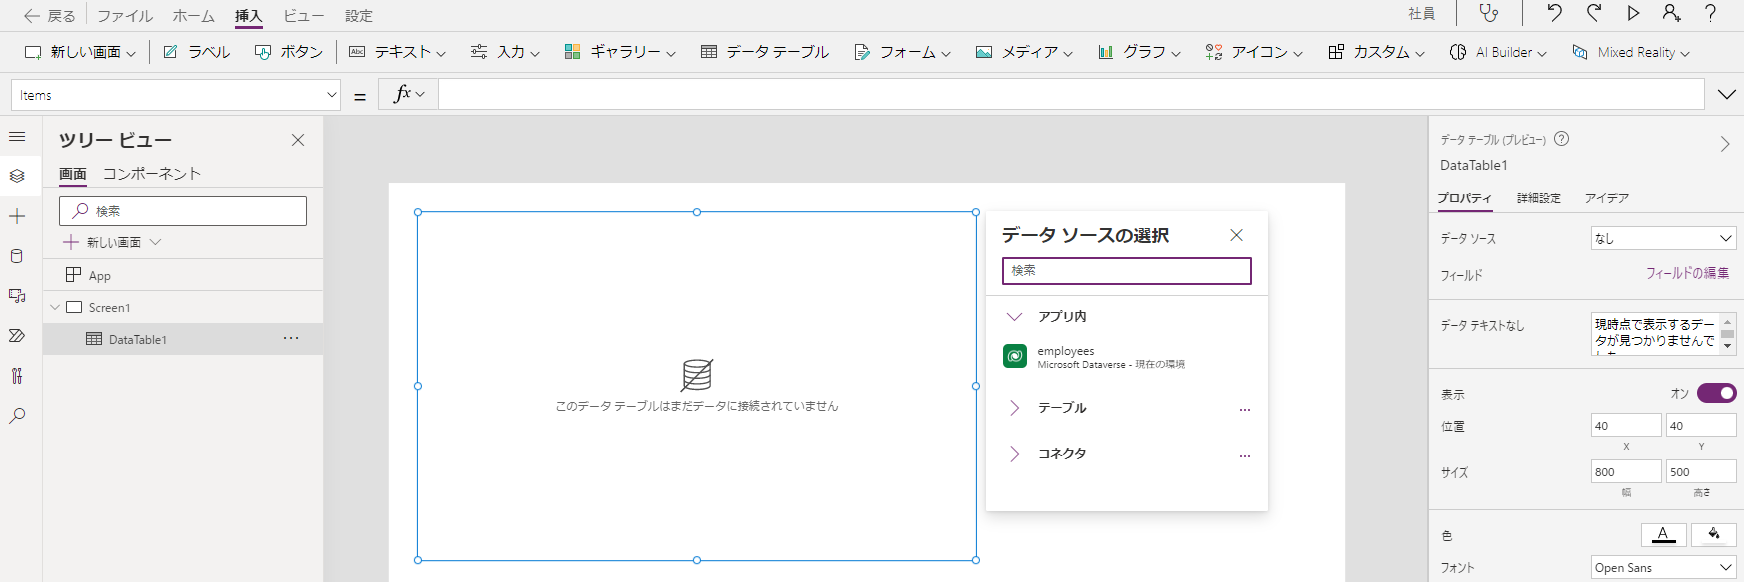
Task: Select the Tree view layers icon
Action: coord(17,176)
